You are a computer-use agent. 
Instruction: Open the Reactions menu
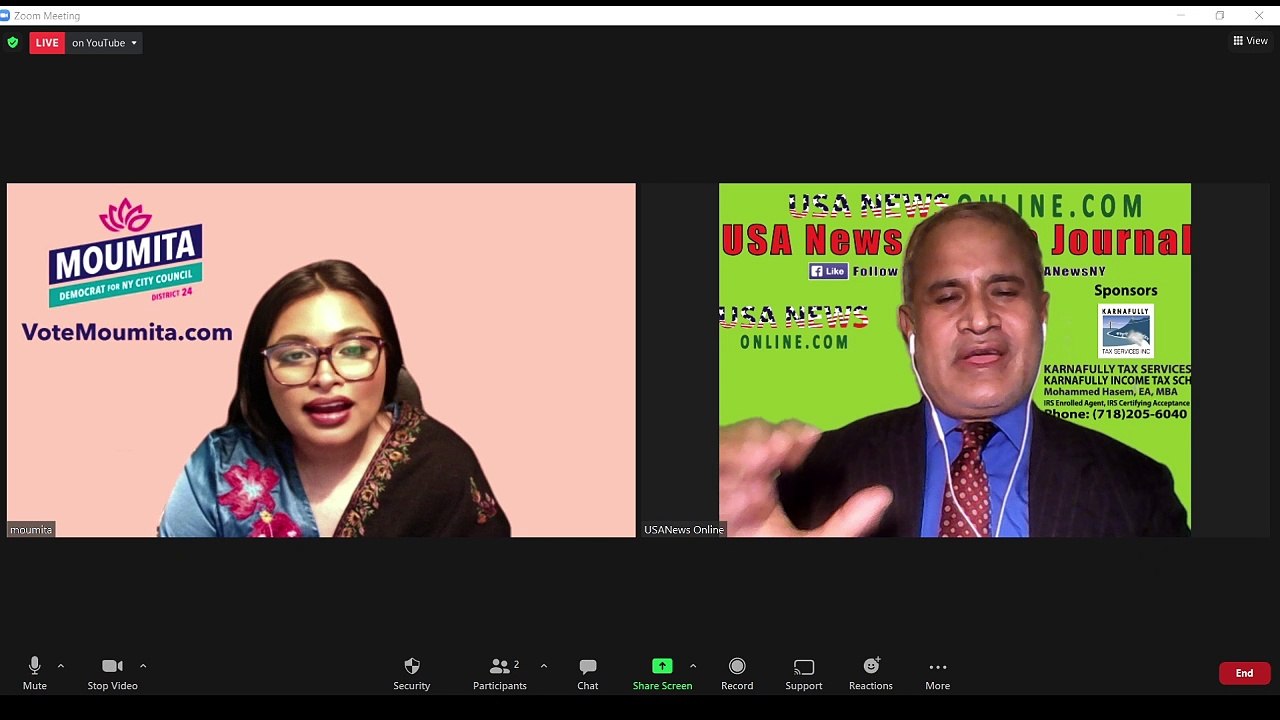(x=871, y=674)
